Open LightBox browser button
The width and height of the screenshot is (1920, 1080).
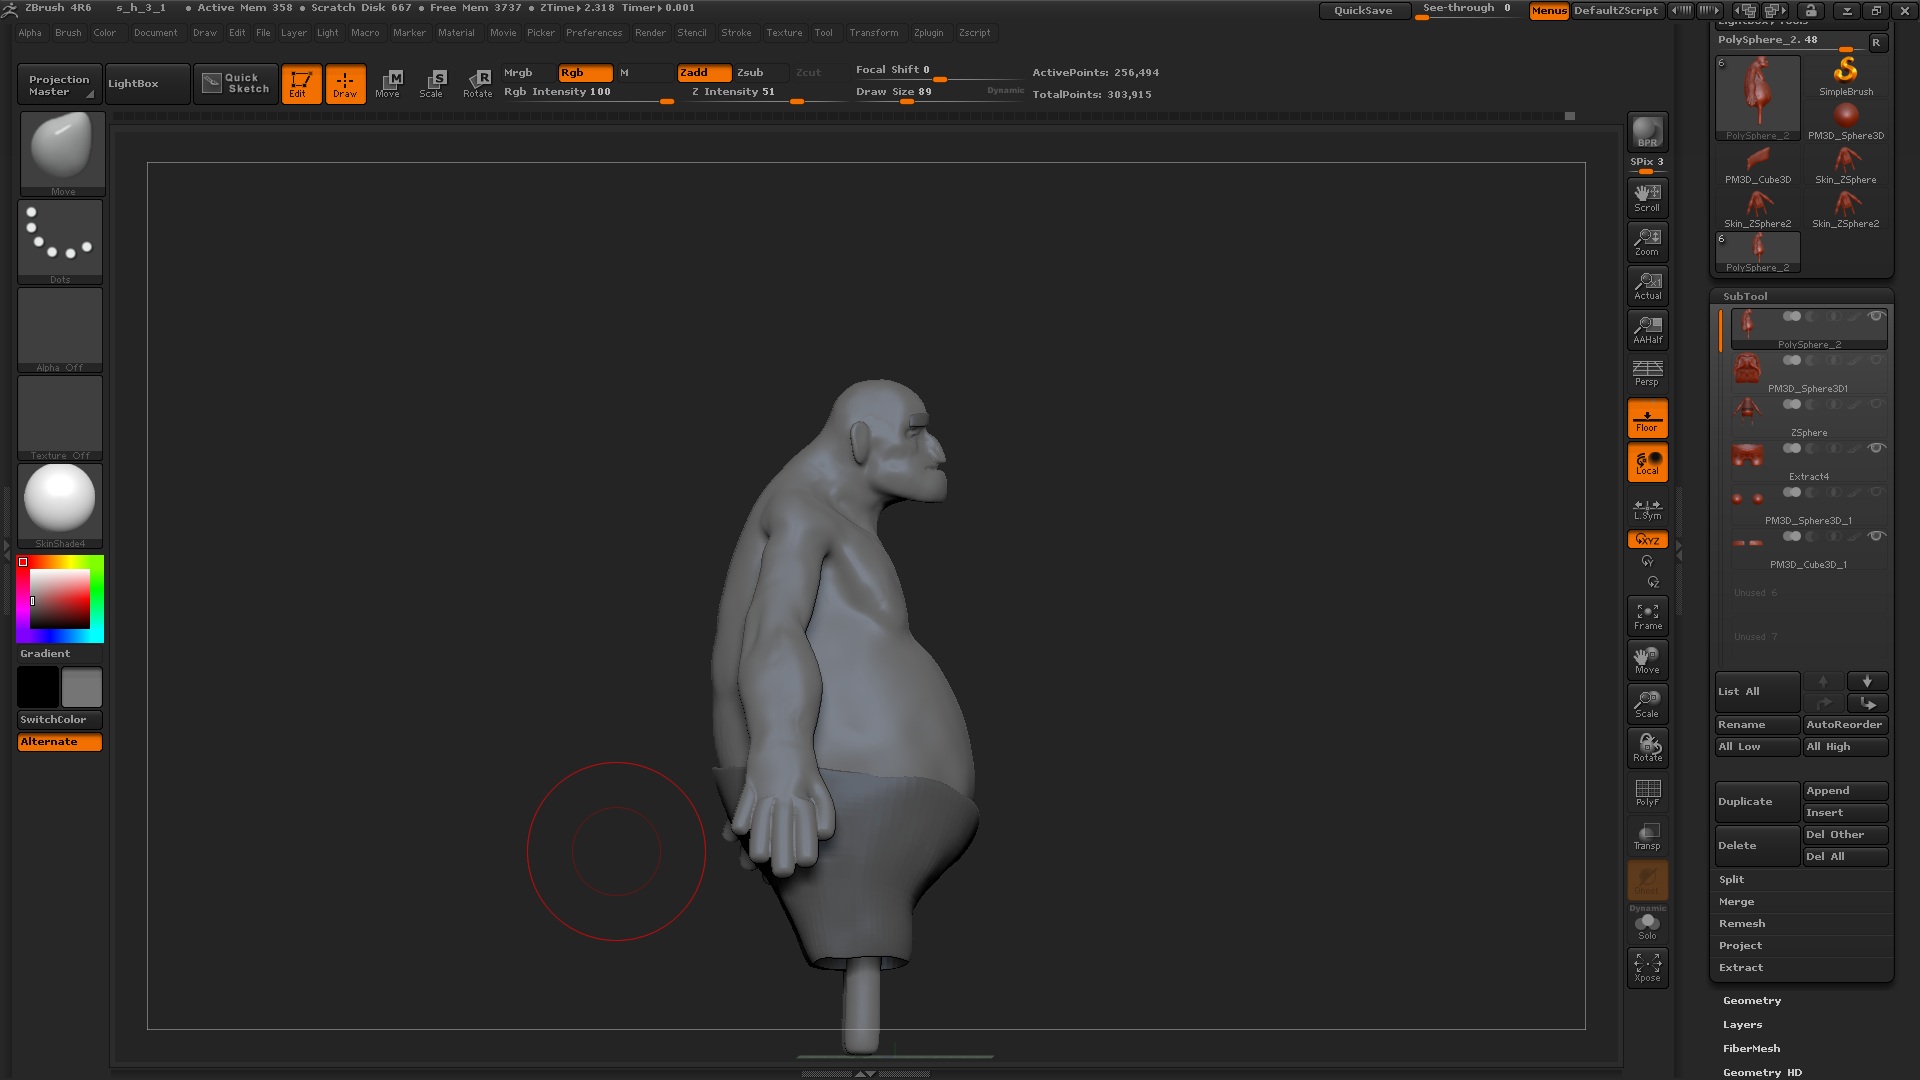pyautogui.click(x=147, y=84)
